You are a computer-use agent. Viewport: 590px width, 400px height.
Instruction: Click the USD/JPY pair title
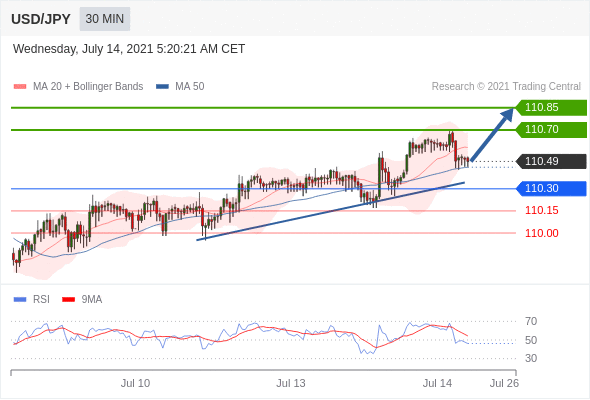coord(41,19)
